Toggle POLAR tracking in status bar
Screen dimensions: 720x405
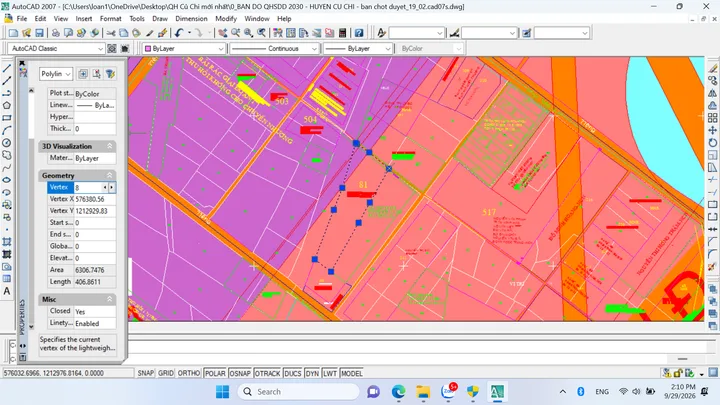[x=215, y=373]
